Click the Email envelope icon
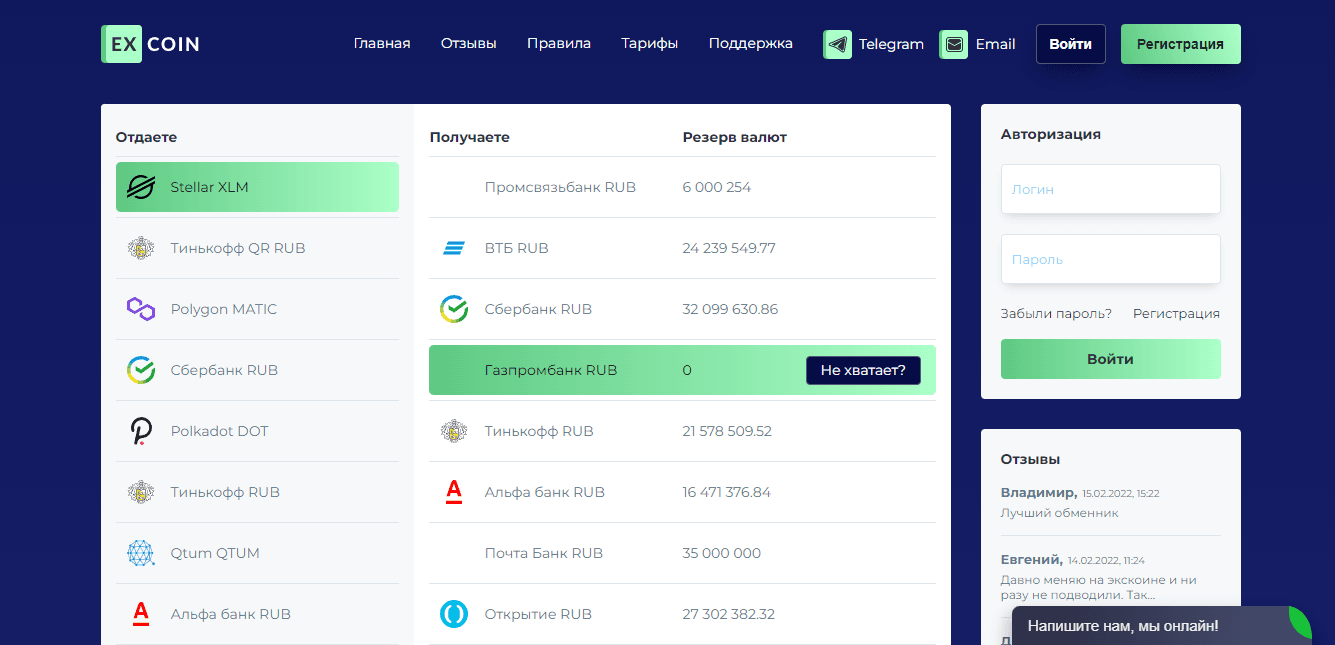Screen dimensions: 1335x645 coord(954,44)
